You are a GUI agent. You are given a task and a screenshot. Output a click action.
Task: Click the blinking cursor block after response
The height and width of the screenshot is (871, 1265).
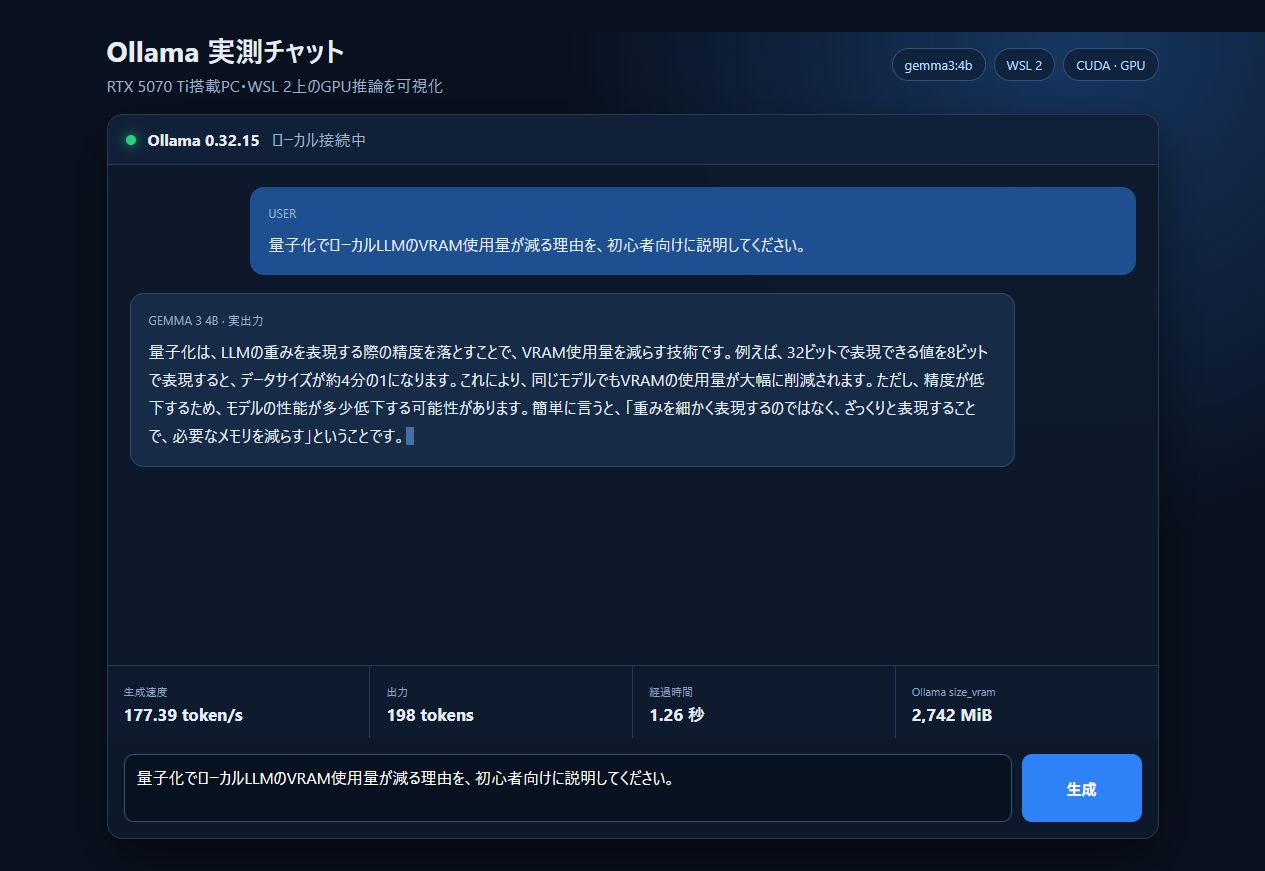click(x=410, y=436)
